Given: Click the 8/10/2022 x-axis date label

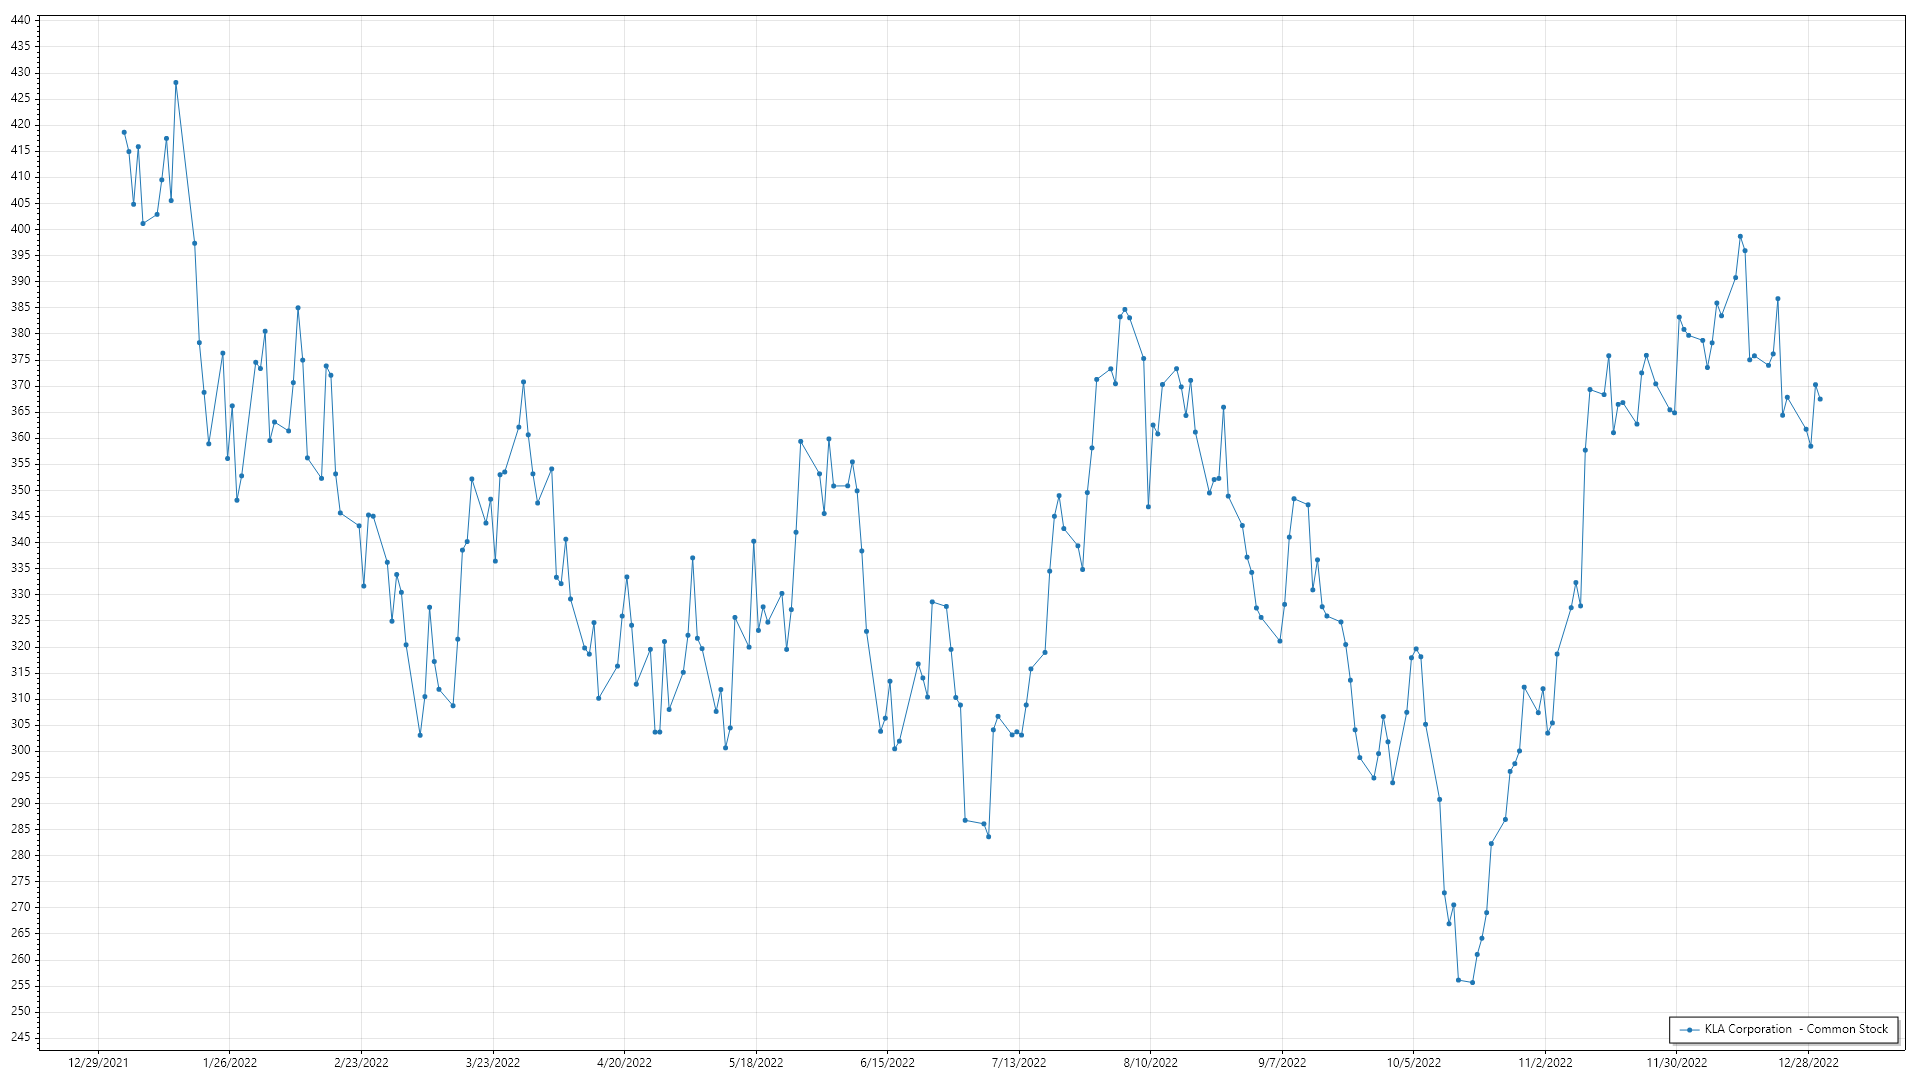Looking at the screenshot, I should (x=1150, y=1062).
